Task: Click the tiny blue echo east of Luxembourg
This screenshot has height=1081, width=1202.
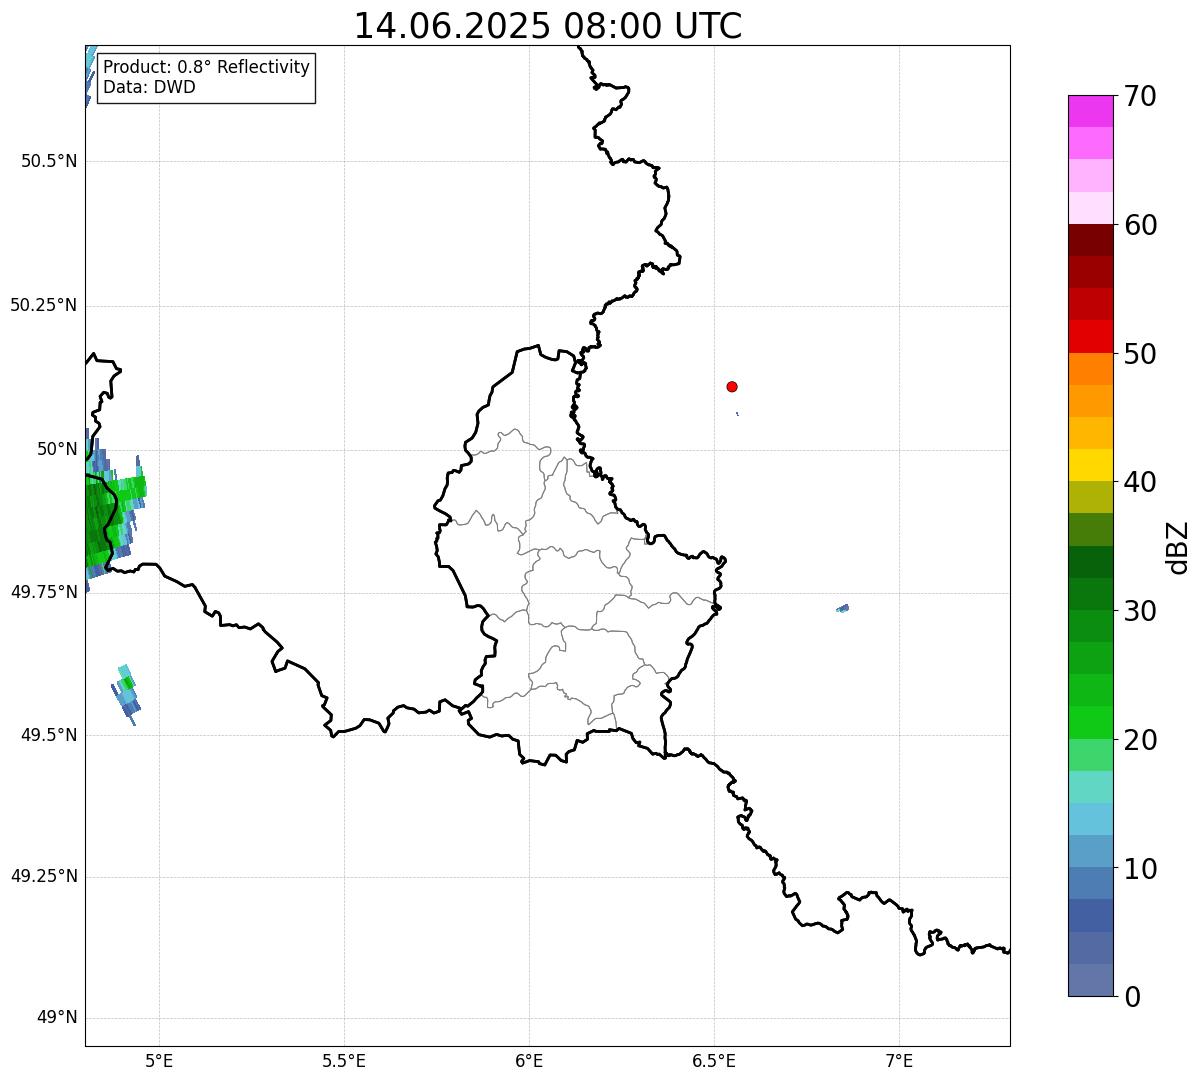Action: [x=842, y=608]
